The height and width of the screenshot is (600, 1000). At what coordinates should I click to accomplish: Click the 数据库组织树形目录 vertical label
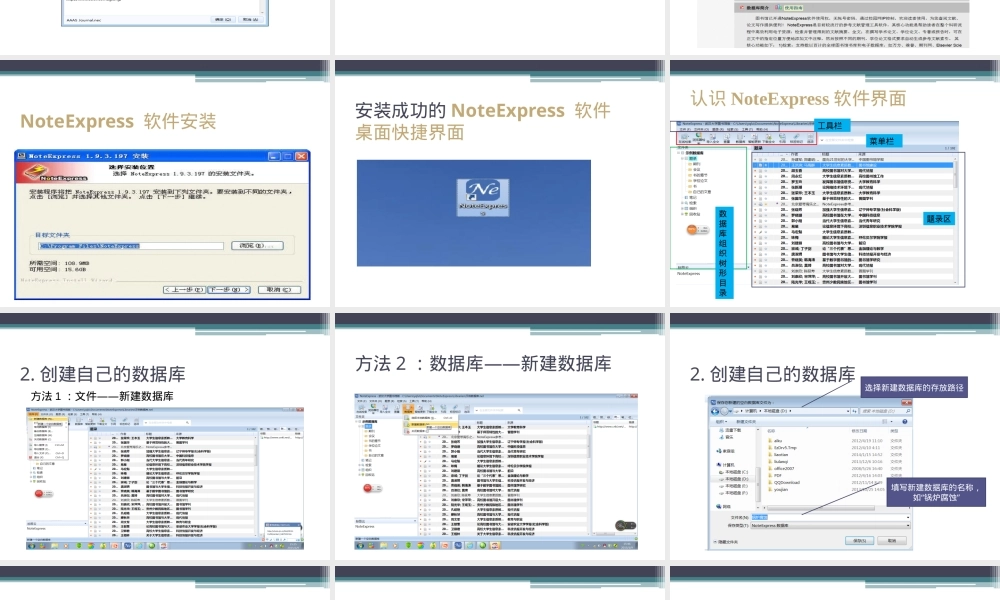723,252
